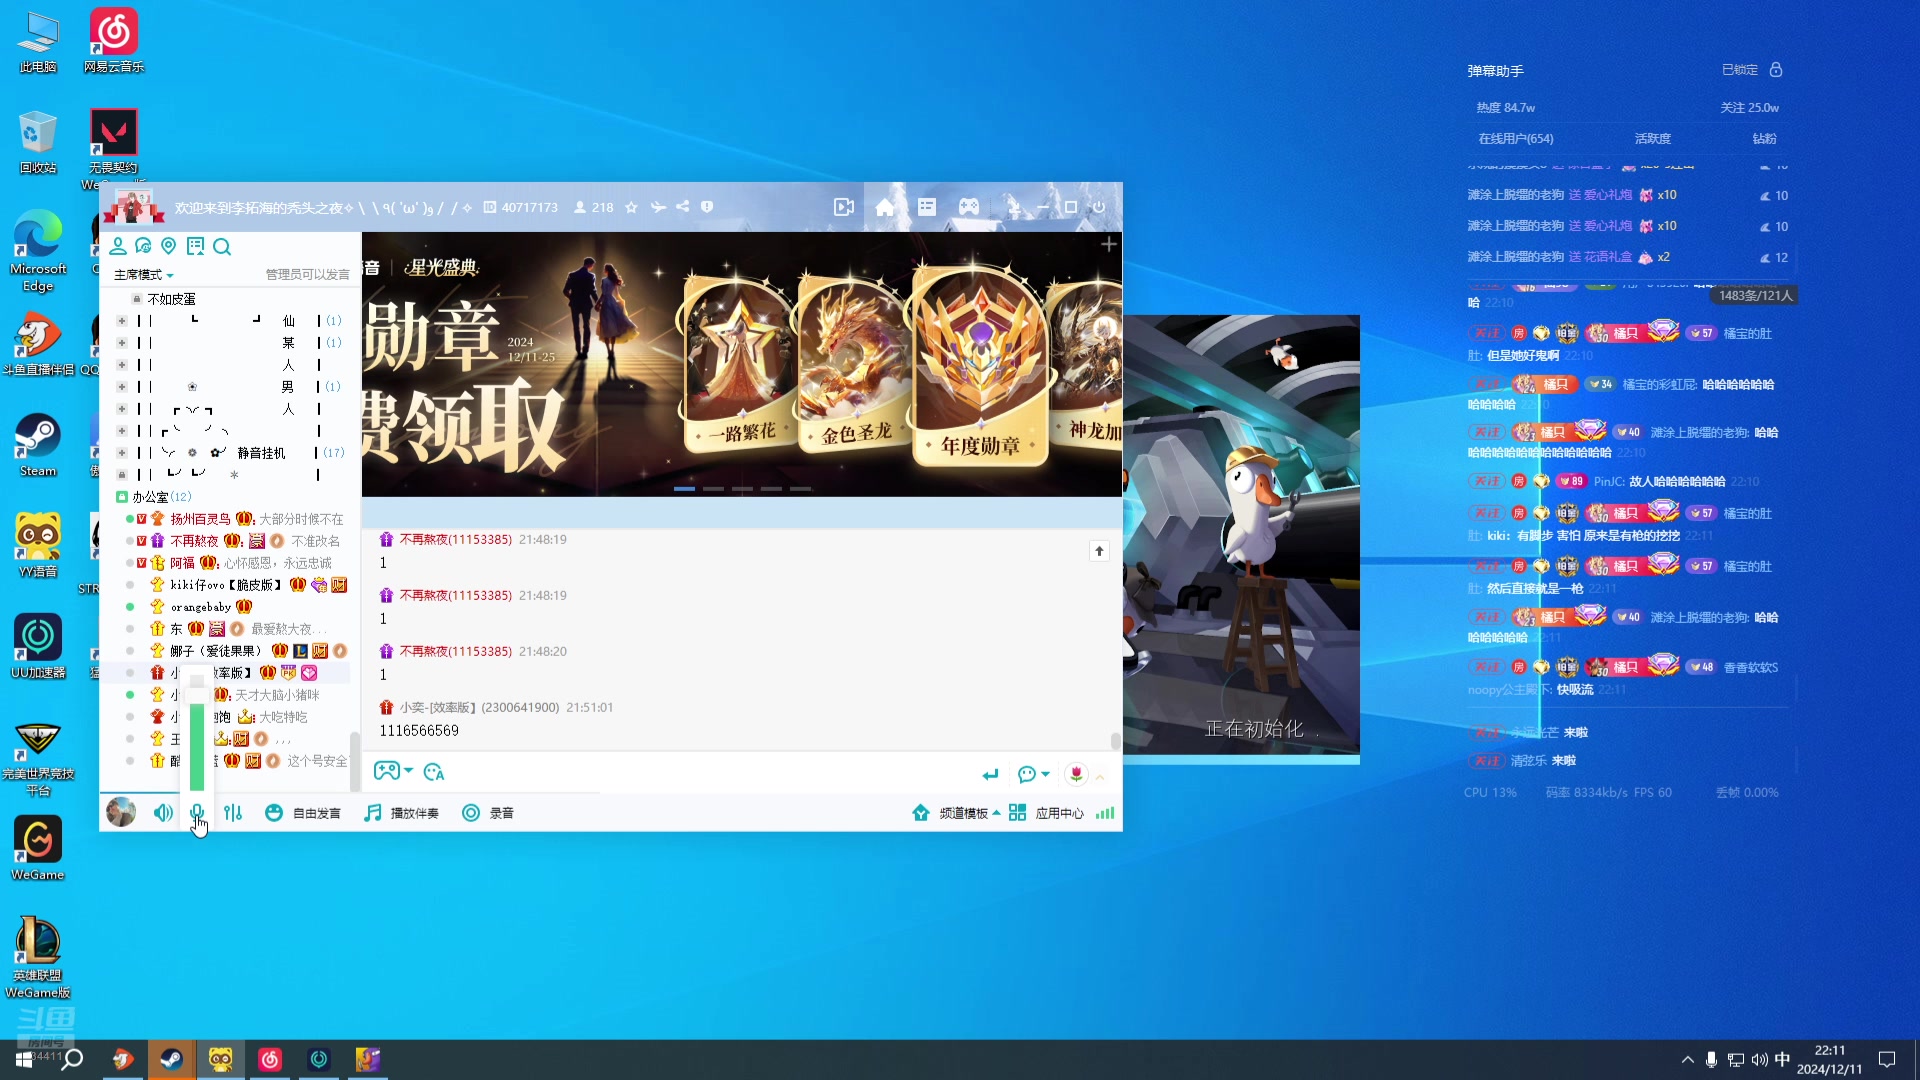
Task: Click the search icon in channel panel
Action: pyautogui.click(x=222, y=247)
